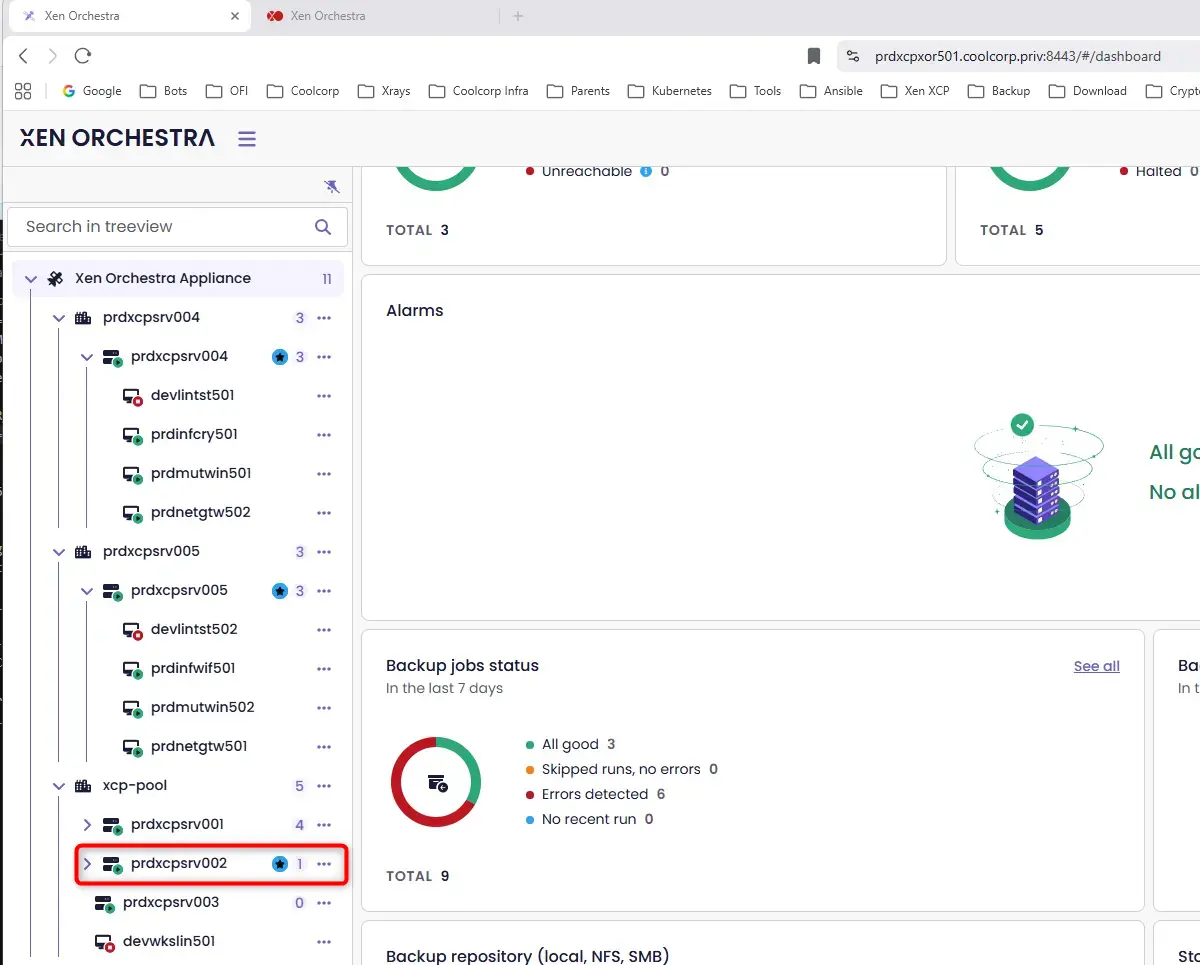Open more options for prdxcpsrv003

[324, 903]
